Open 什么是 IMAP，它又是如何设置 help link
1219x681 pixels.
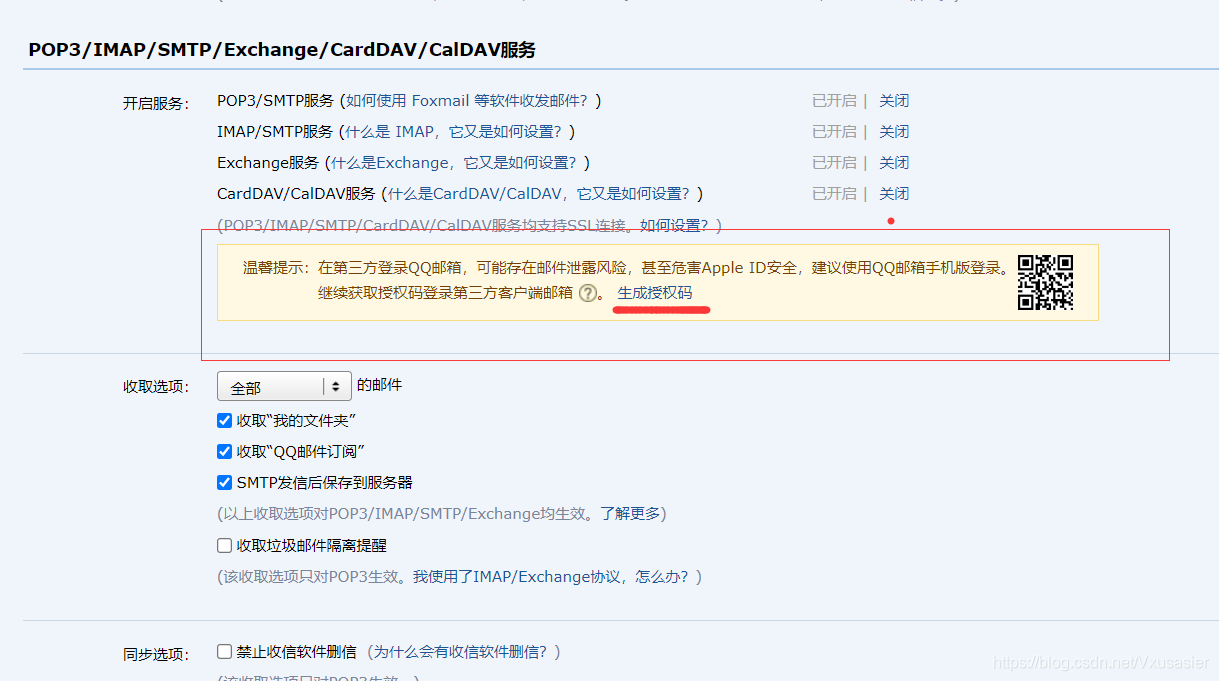click(x=455, y=132)
